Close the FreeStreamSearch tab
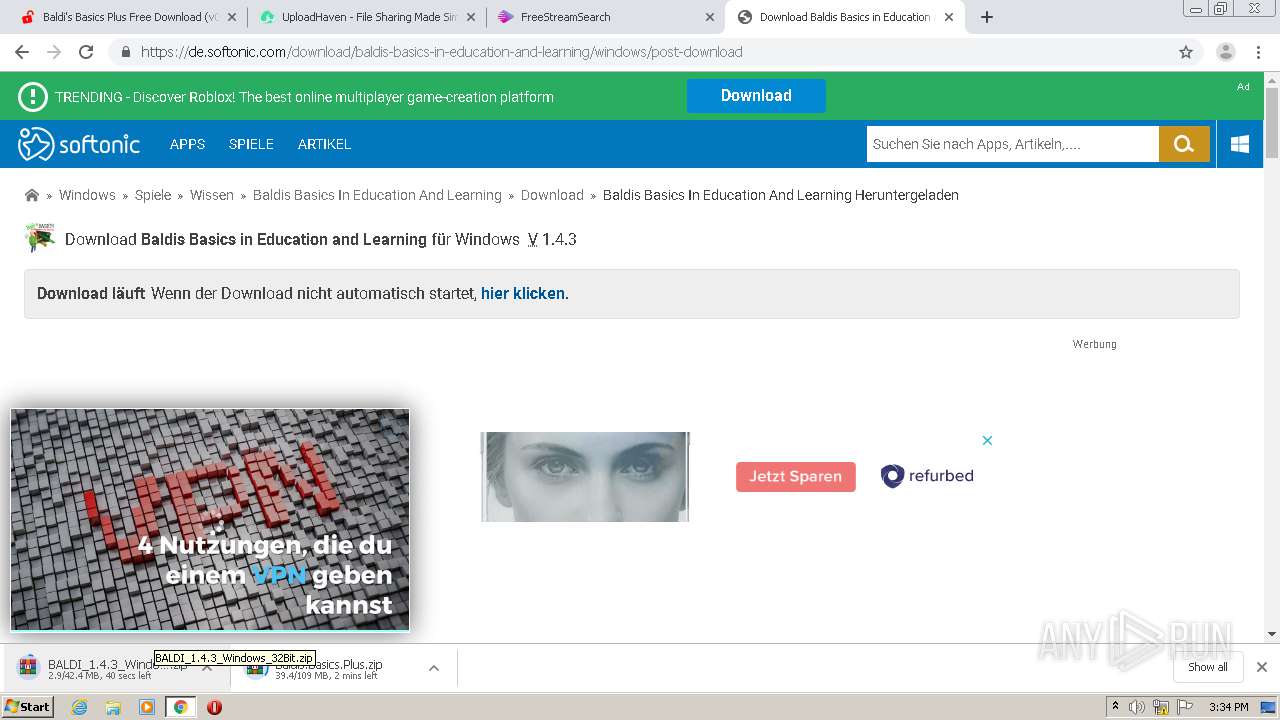 click(x=710, y=17)
